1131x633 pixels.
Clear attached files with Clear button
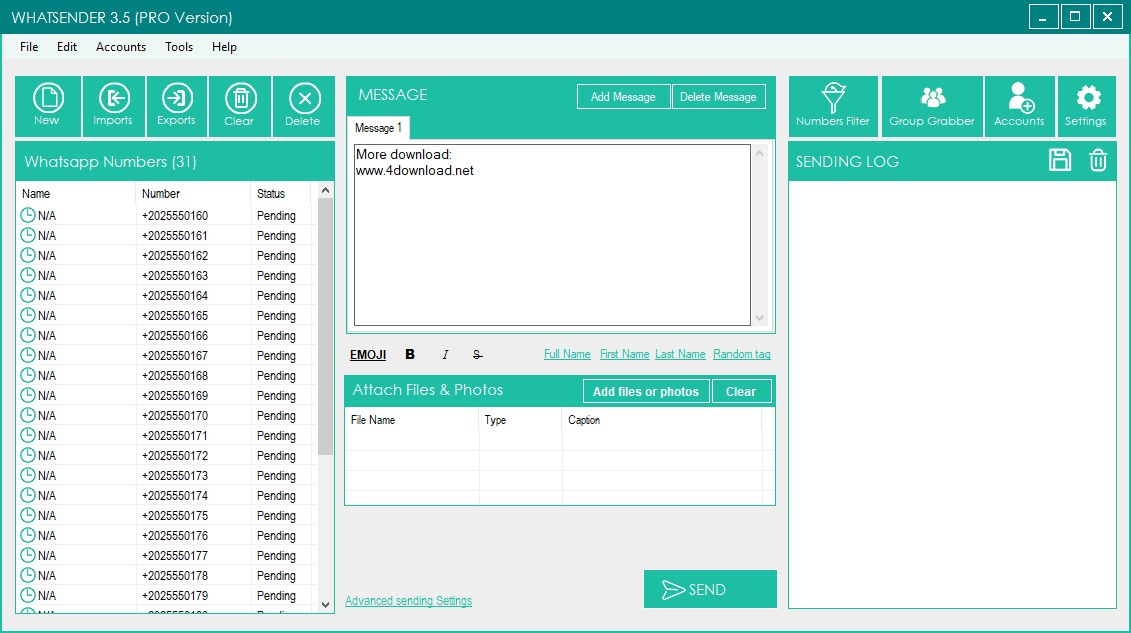pos(741,391)
